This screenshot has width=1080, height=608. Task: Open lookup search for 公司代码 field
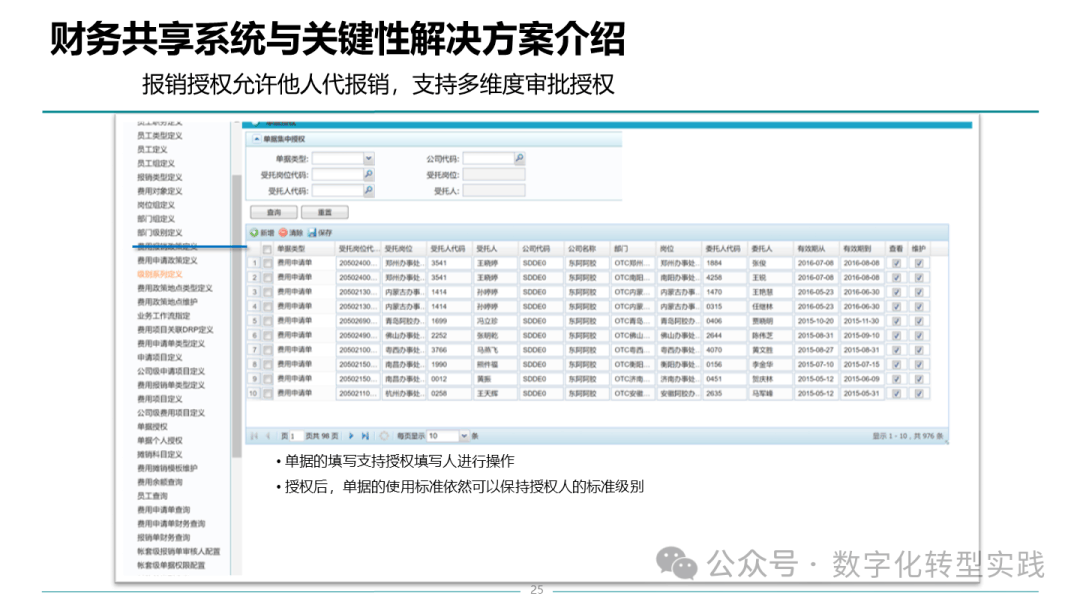pos(519,158)
